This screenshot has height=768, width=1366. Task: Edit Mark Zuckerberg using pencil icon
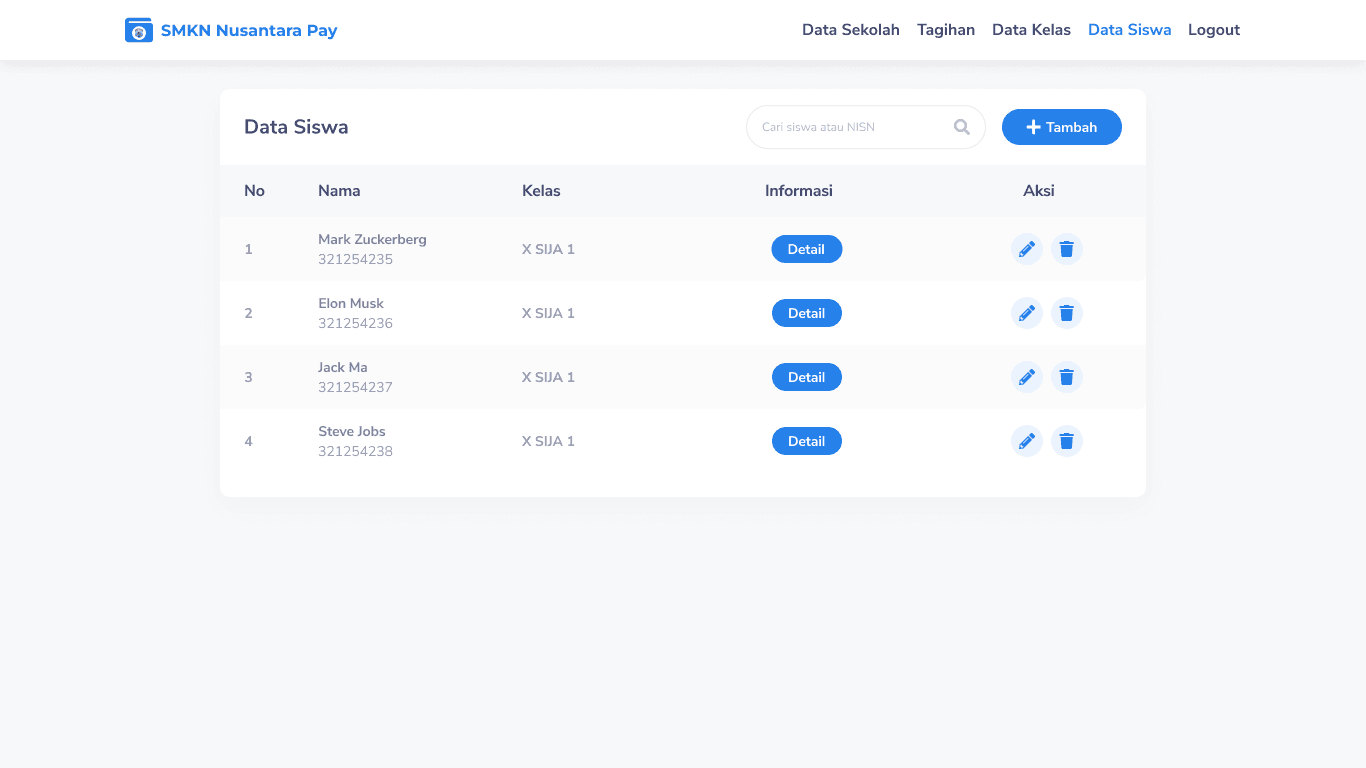click(1027, 249)
